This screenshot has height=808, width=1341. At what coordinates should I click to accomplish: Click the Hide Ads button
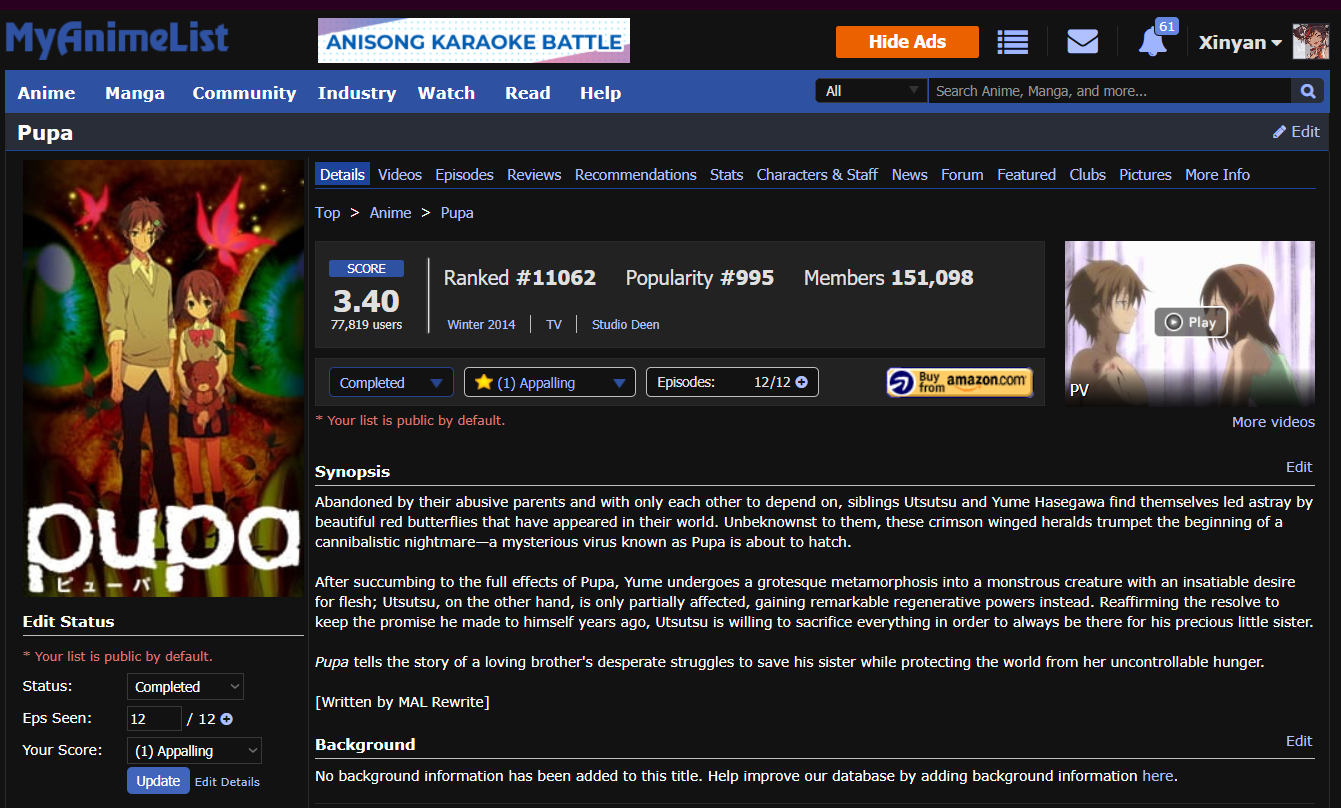[907, 42]
